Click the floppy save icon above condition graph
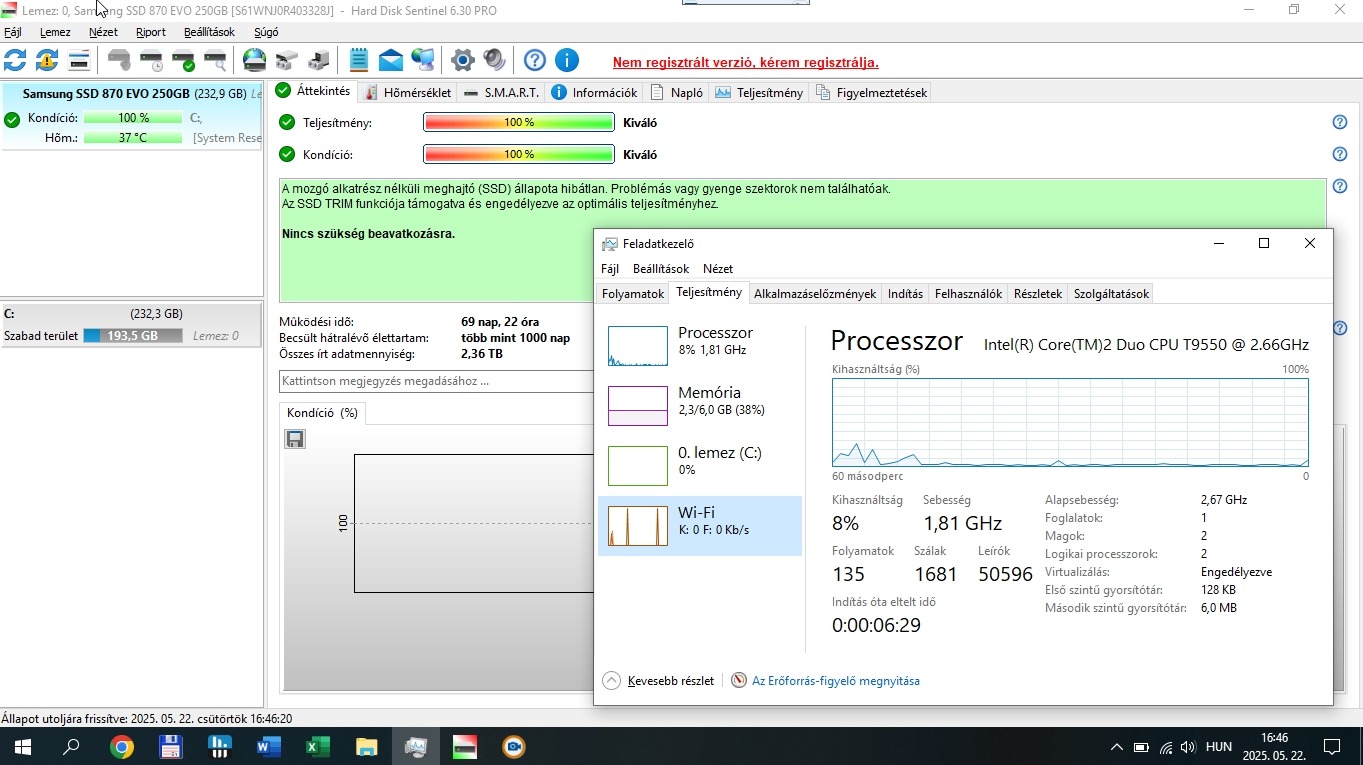This screenshot has width=1363, height=765. 295,439
